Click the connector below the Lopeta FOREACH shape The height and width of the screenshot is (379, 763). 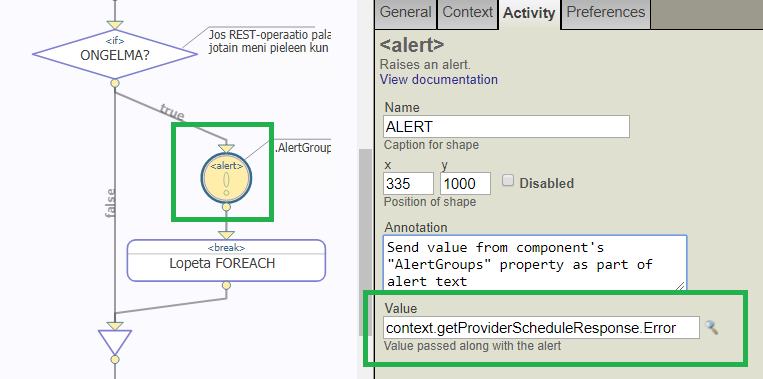[226, 286]
